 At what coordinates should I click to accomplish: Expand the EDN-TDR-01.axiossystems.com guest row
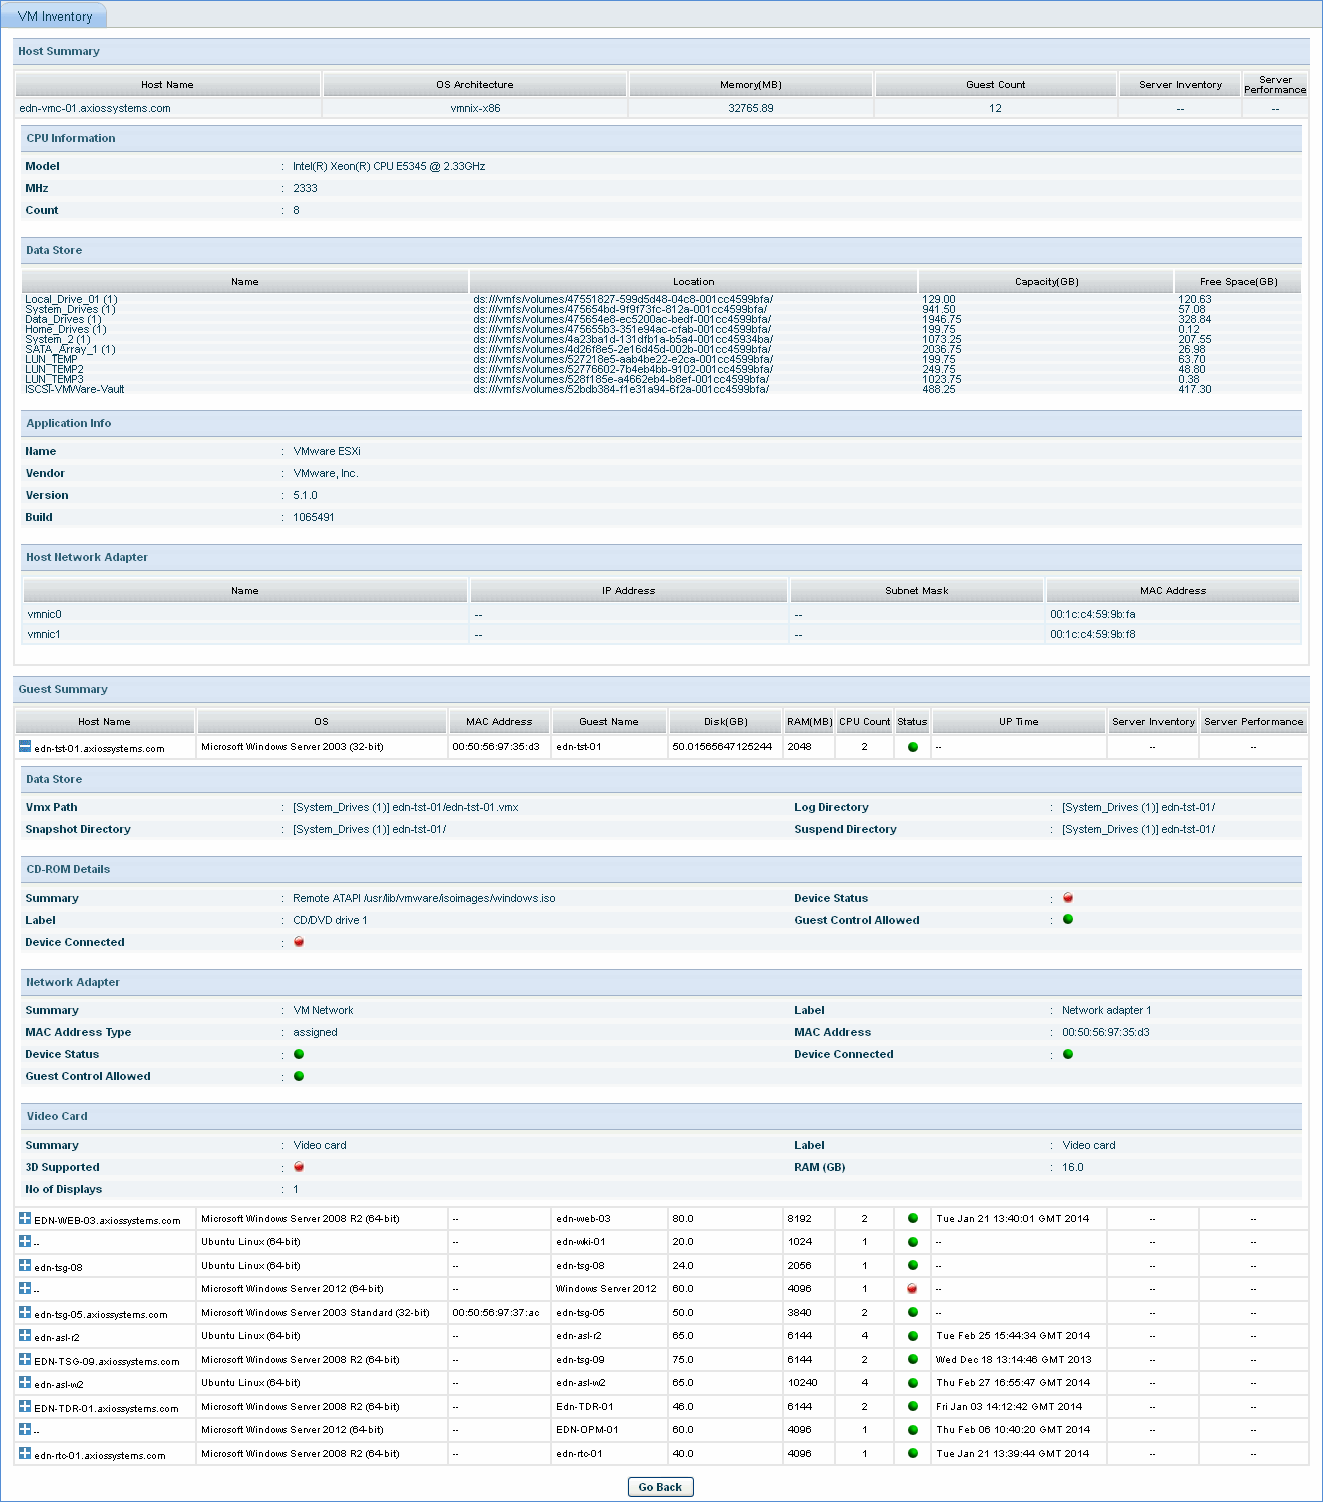pos(25,1406)
